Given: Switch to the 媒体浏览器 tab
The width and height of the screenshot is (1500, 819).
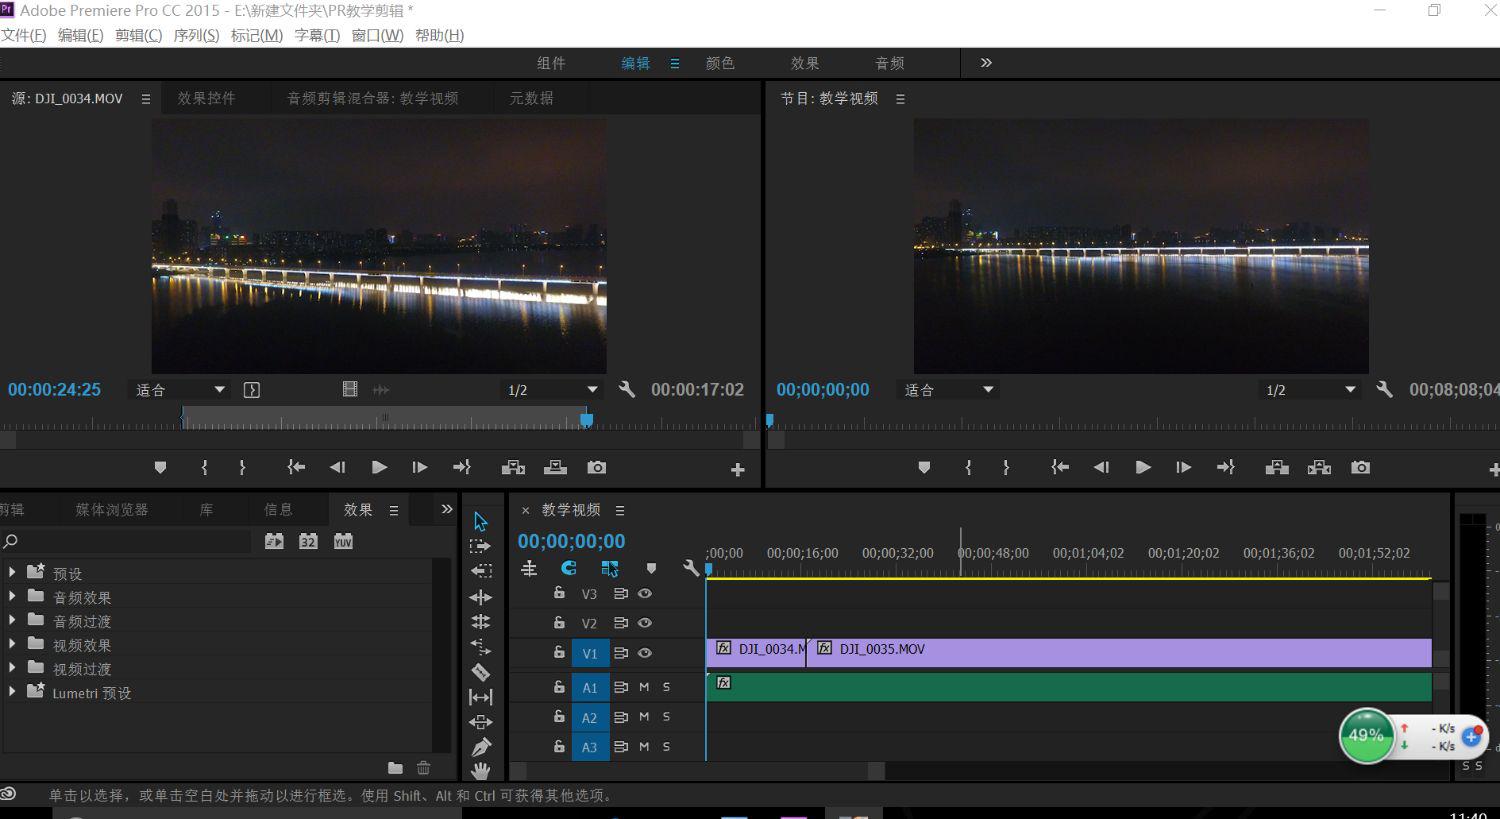Looking at the screenshot, I should tap(112, 510).
